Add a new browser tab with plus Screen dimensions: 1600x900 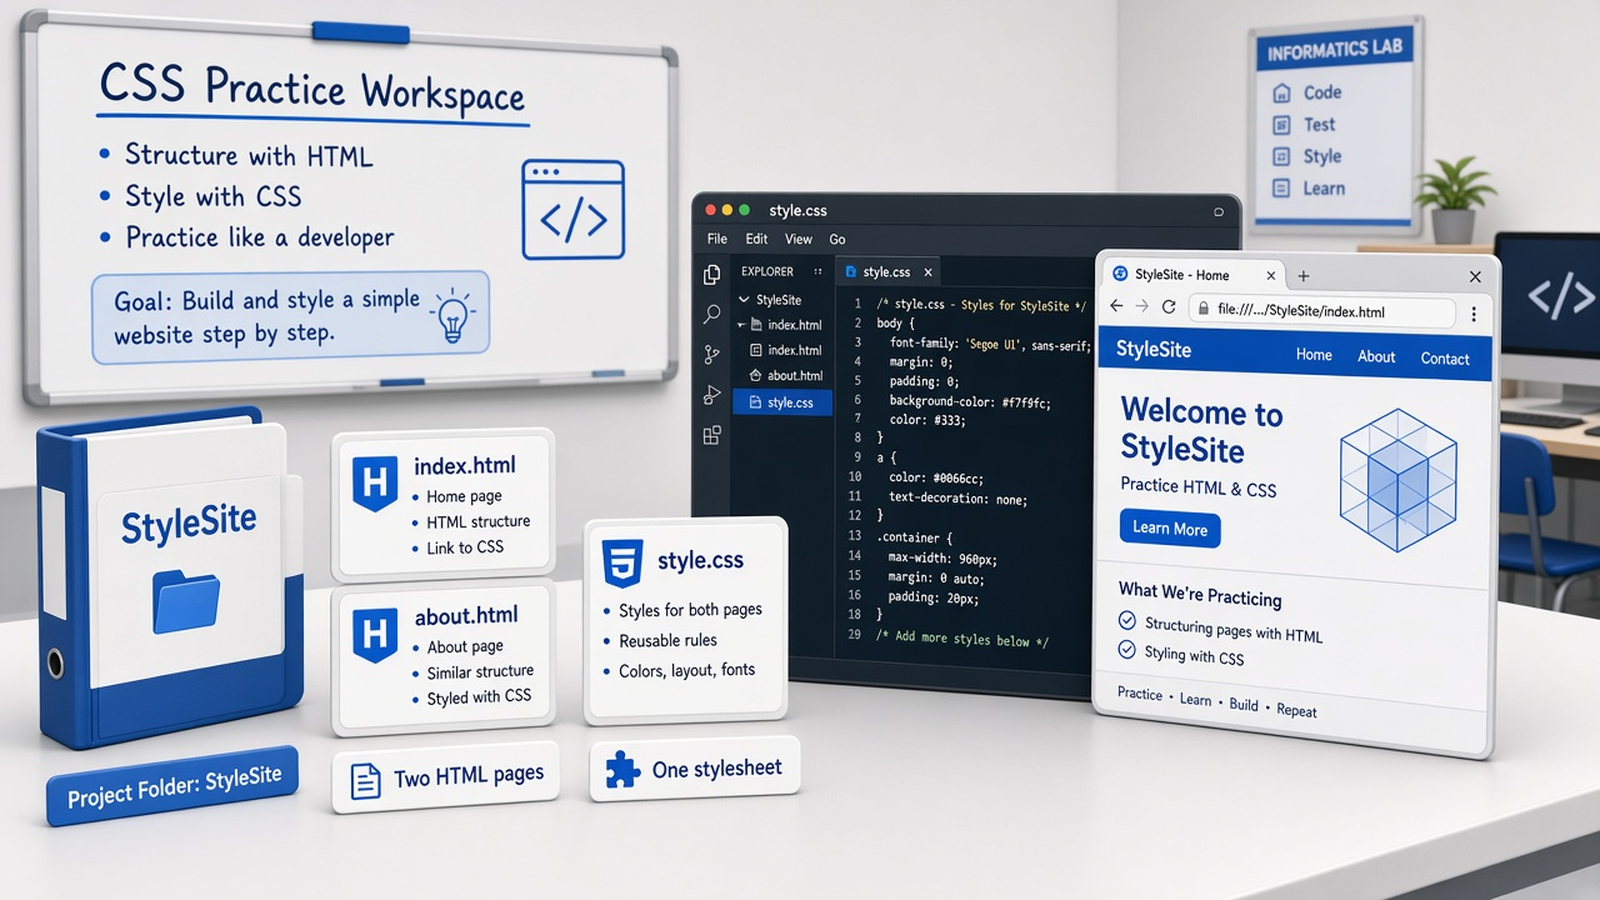1303,276
